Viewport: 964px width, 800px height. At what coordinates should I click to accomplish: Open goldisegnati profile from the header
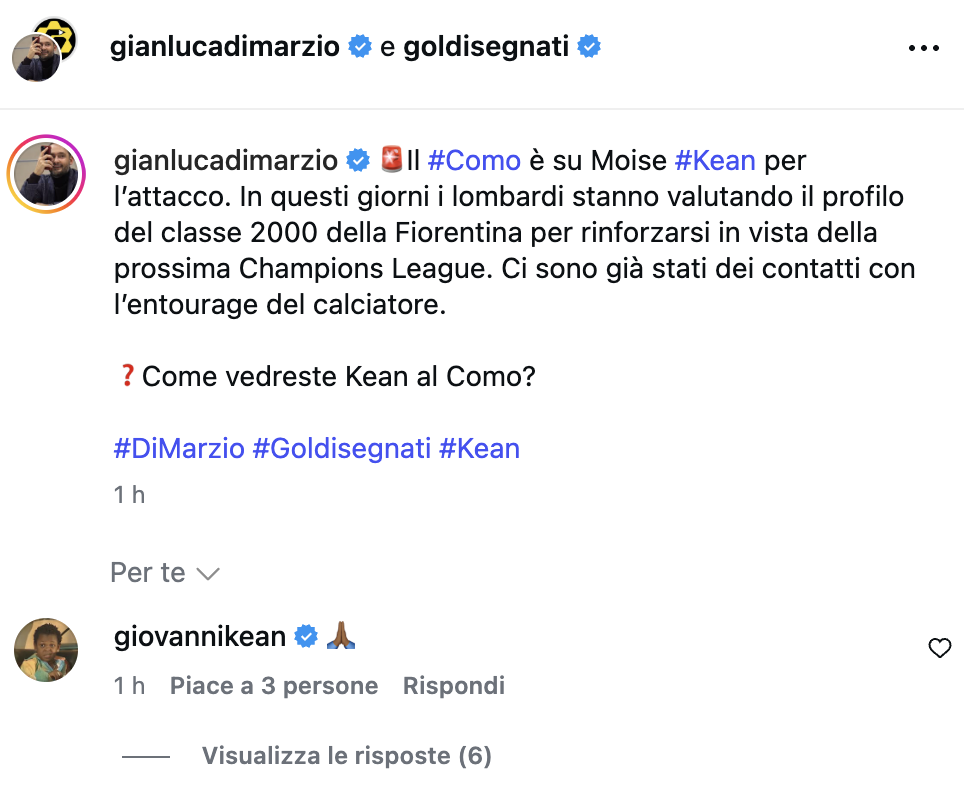click(486, 47)
